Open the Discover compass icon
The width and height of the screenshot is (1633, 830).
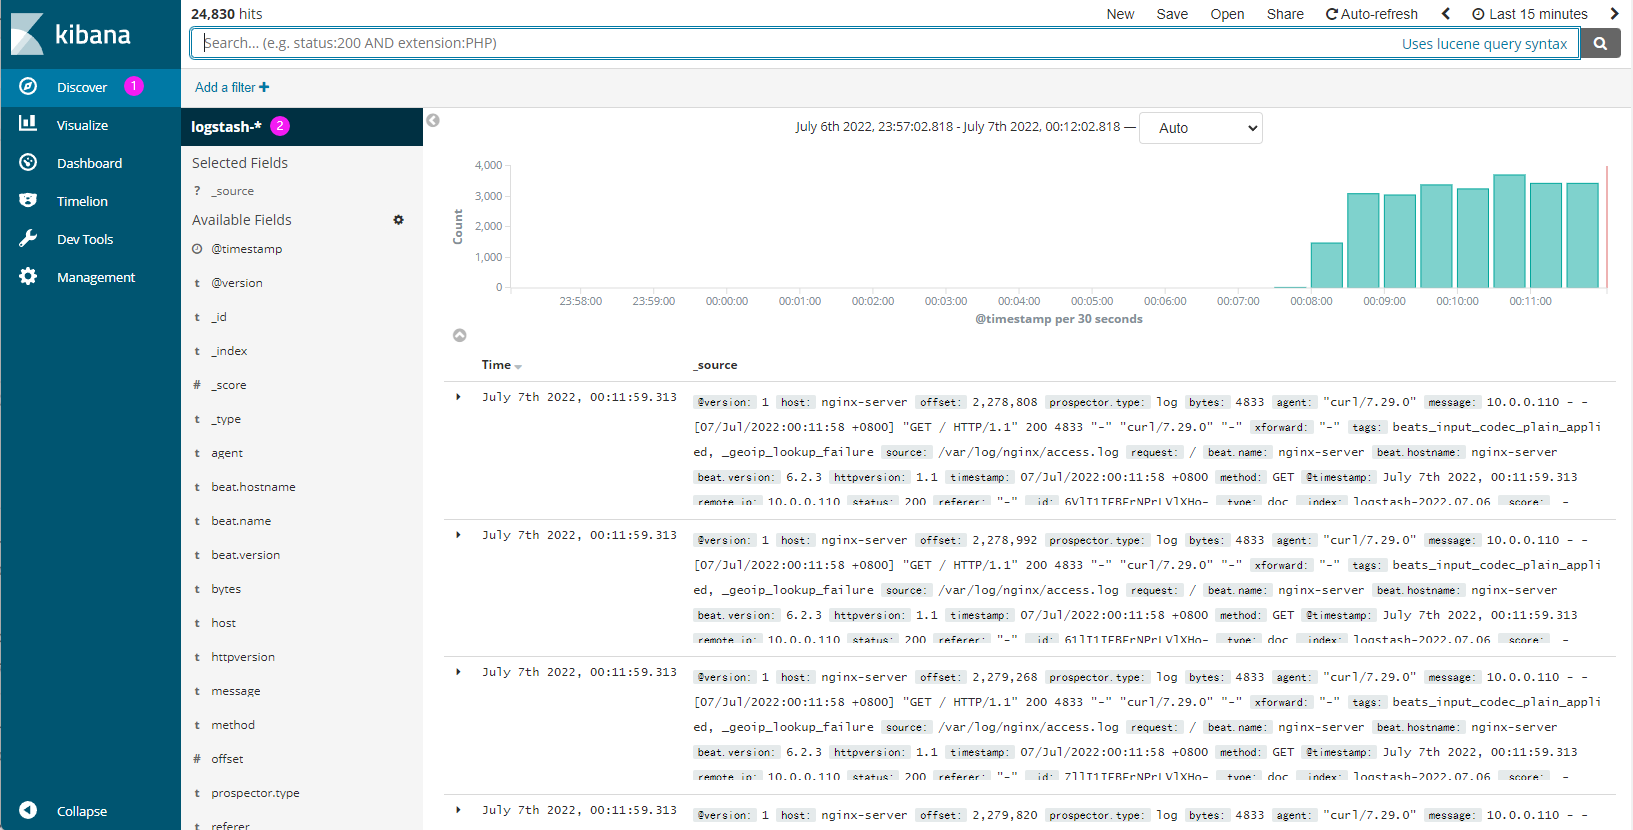point(28,87)
